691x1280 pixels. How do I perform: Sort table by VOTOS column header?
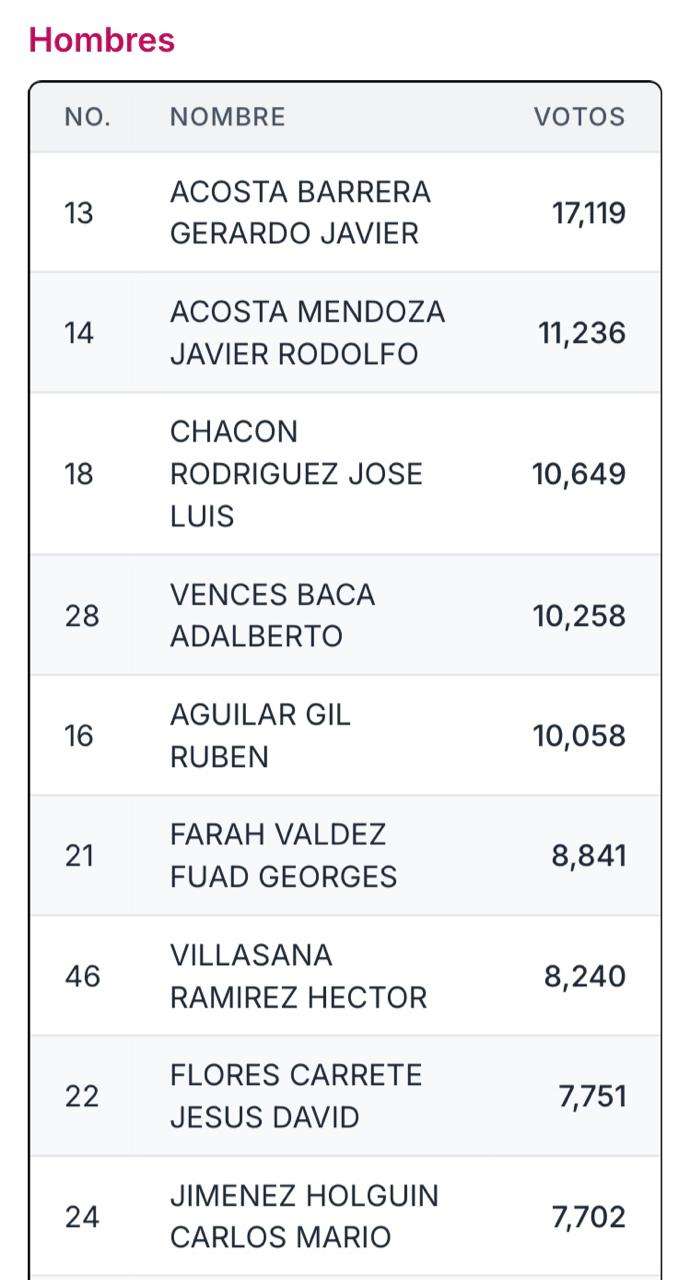pos(579,117)
